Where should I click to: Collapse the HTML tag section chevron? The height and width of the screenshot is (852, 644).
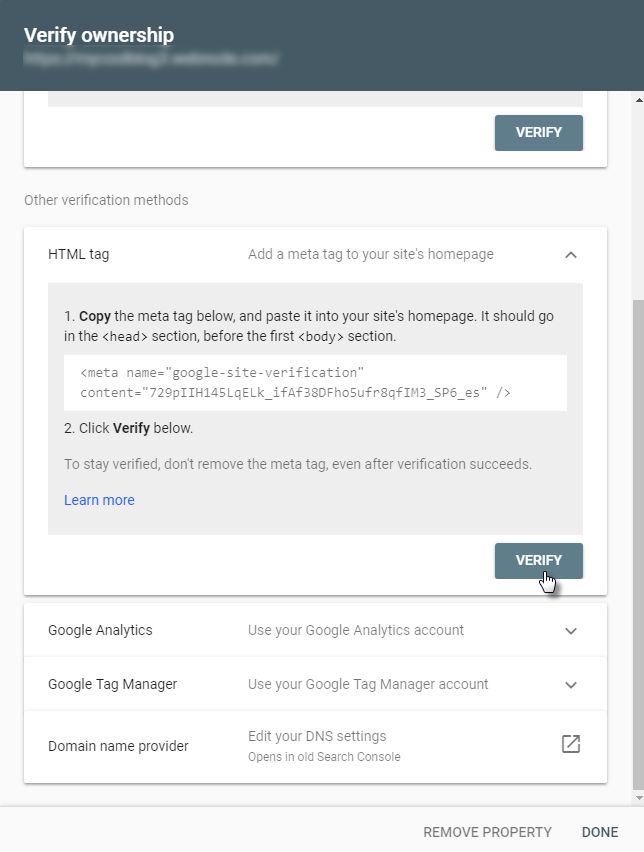571,255
